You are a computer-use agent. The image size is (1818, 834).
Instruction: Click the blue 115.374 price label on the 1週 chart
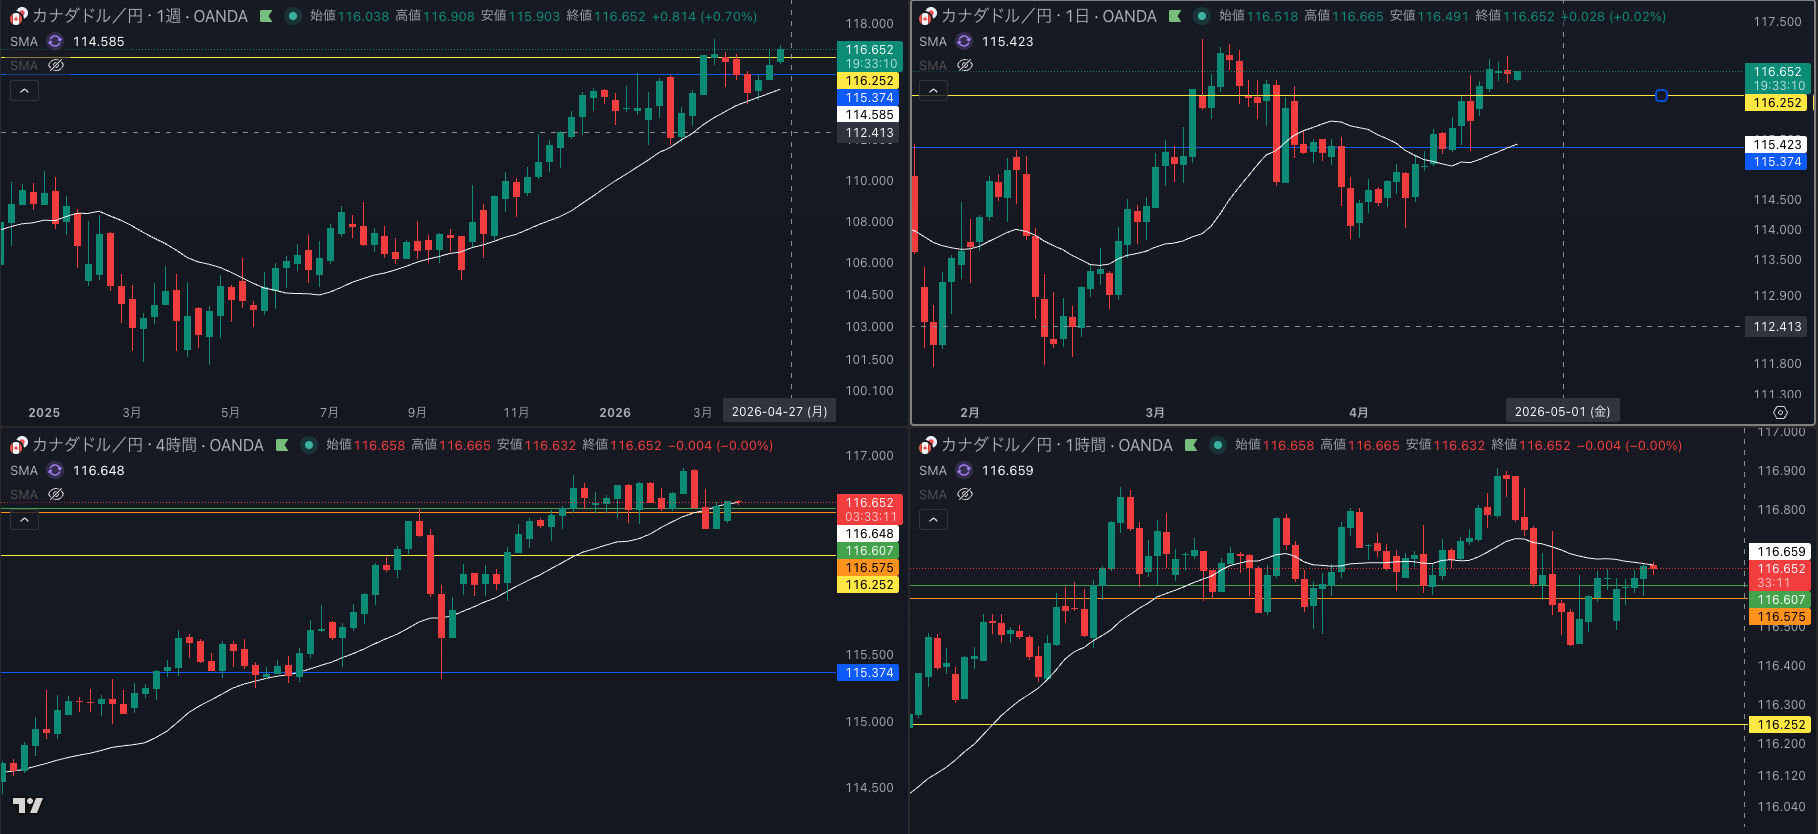[x=870, y=98]
